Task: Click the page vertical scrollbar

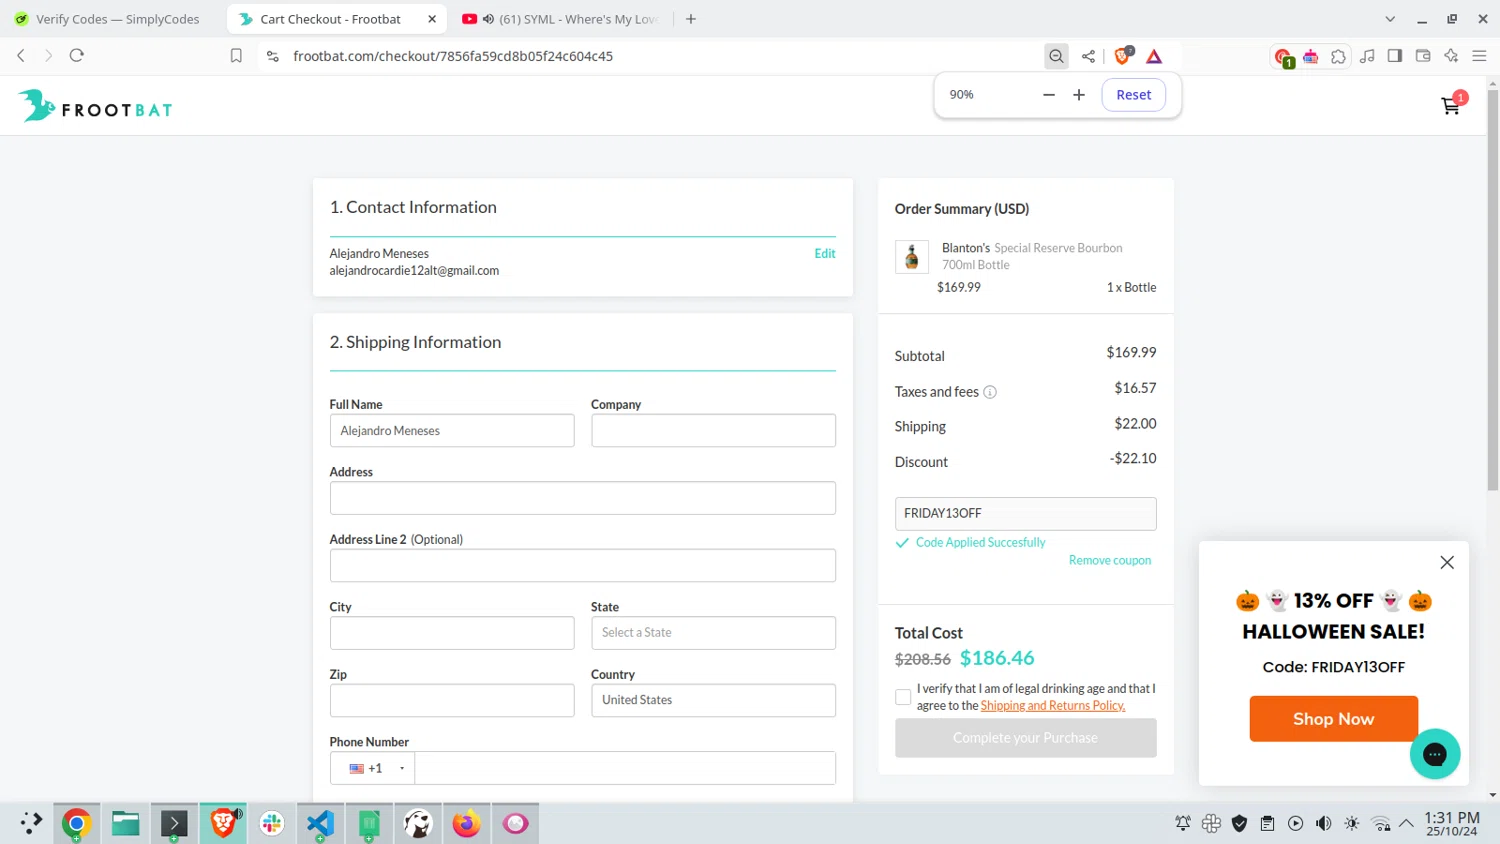Action: [1493, 290]
